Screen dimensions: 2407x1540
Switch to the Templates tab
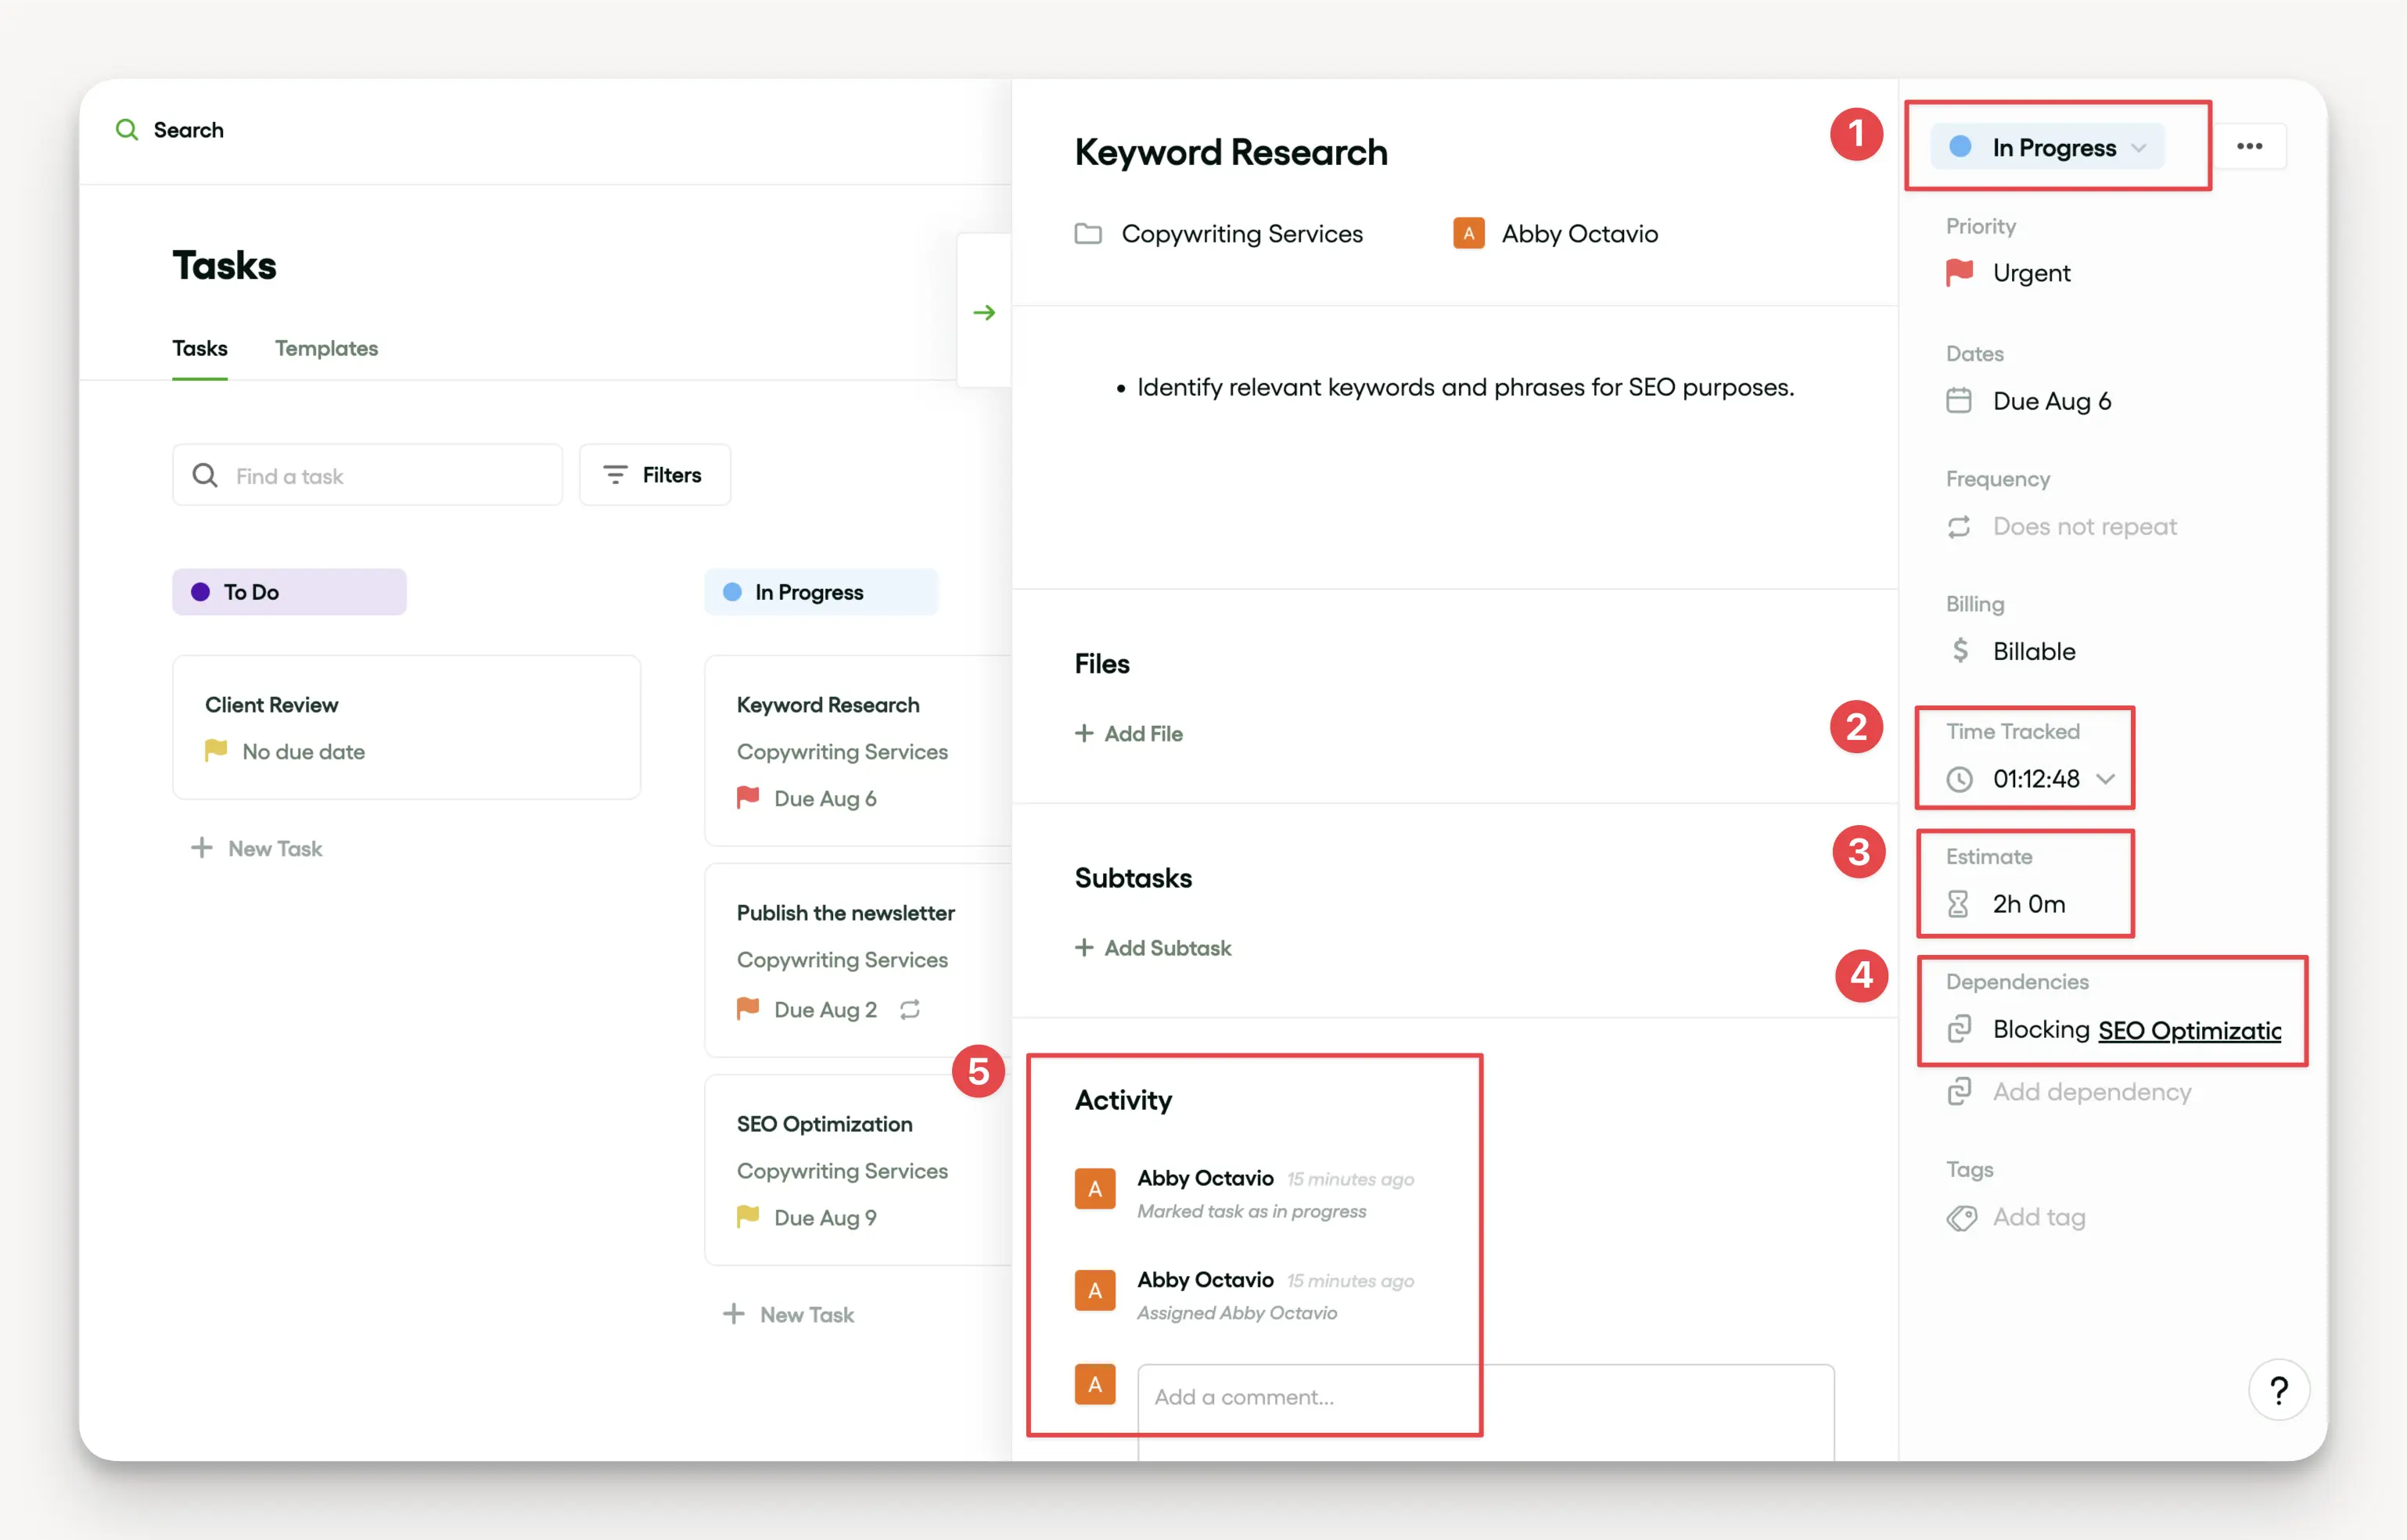[326, 348]
